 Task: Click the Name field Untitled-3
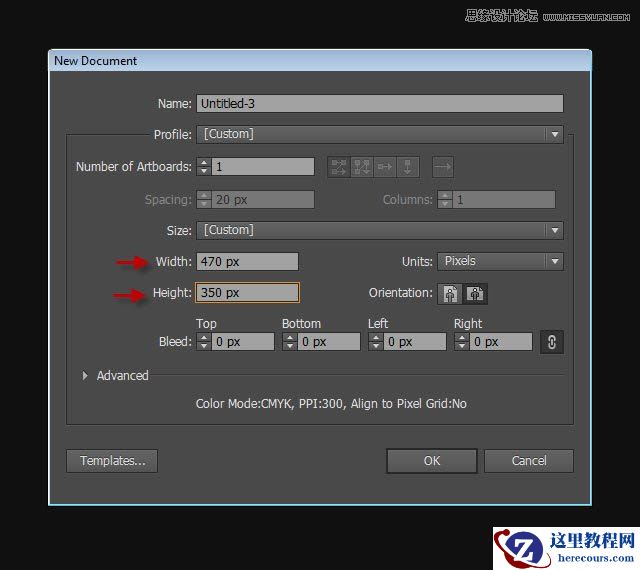pyautogui.click(x=380, y=104)
